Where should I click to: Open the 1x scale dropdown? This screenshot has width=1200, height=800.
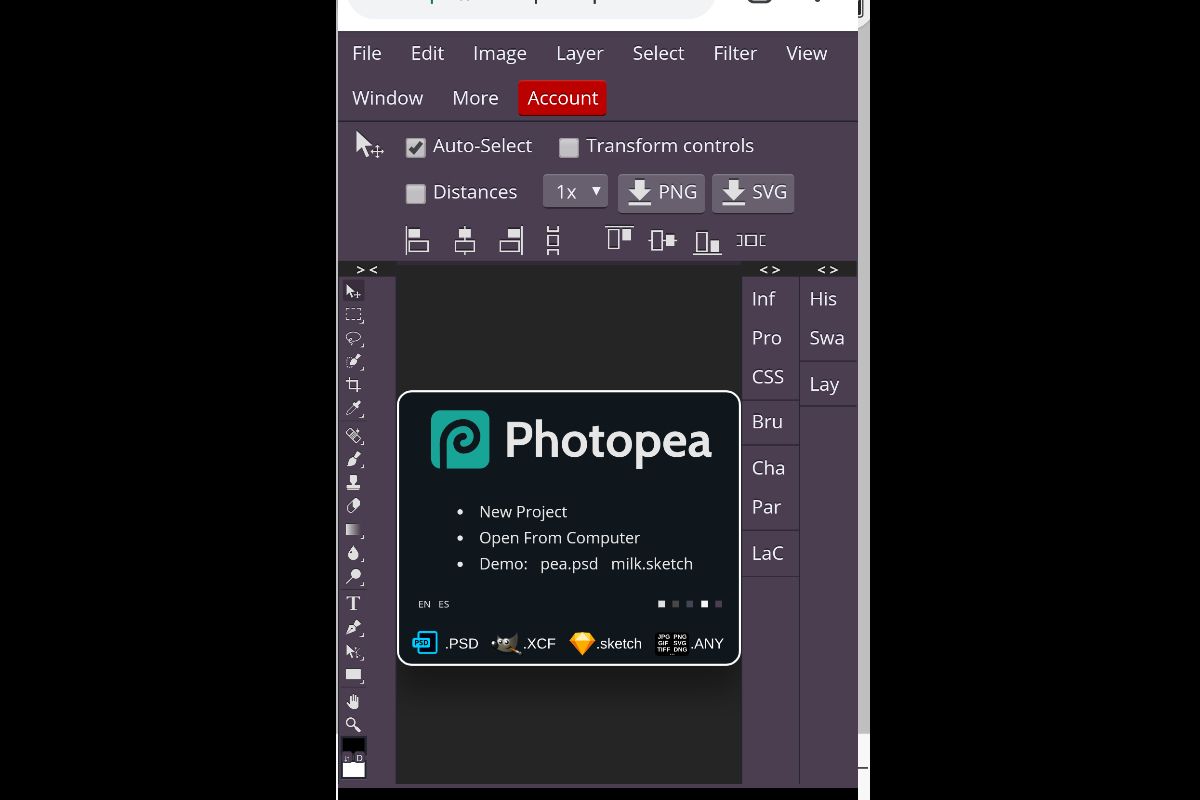click(575, 191)
